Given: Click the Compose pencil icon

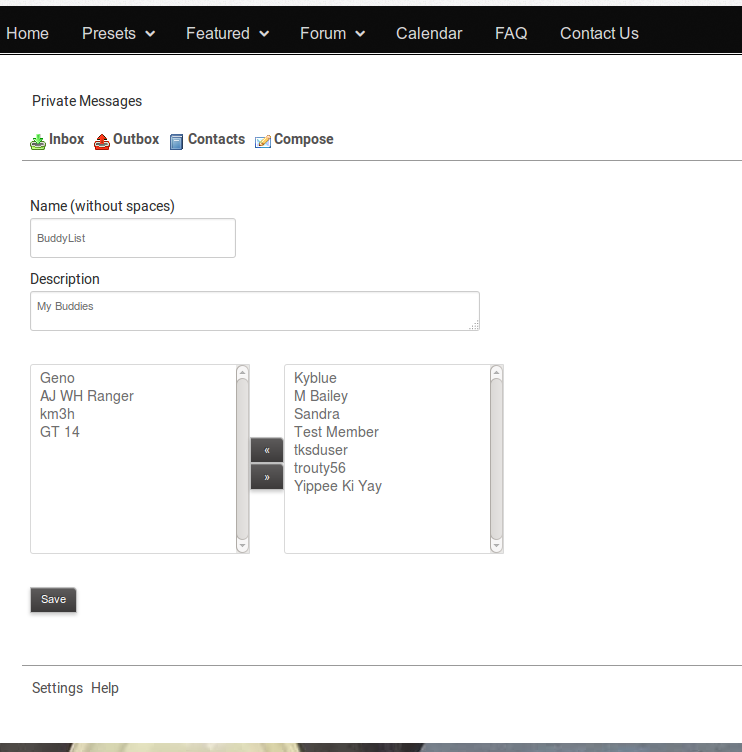Looking at the screenshot, I should click(263, 142).
